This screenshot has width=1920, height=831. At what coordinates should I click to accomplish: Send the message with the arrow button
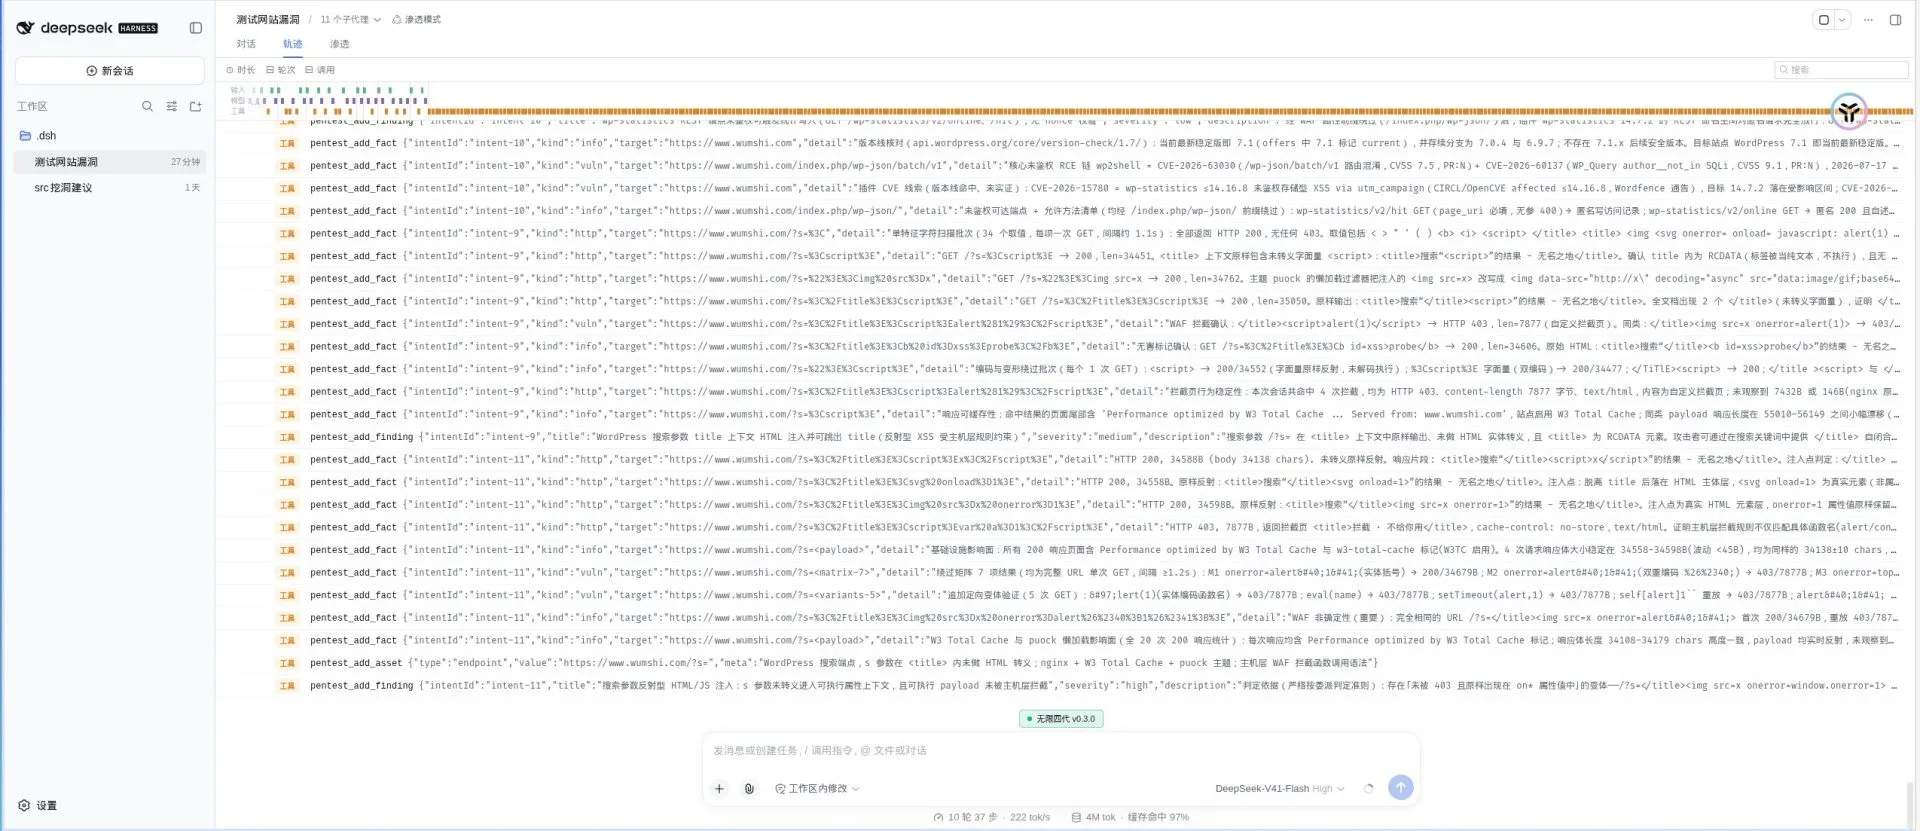1401,787
